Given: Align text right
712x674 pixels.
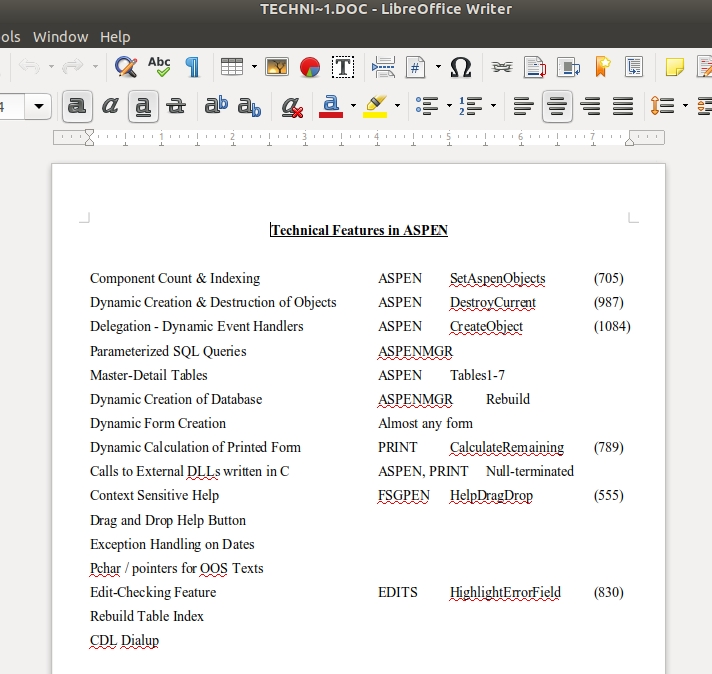Looking at the screenshot, I should [x=590, y=106].
